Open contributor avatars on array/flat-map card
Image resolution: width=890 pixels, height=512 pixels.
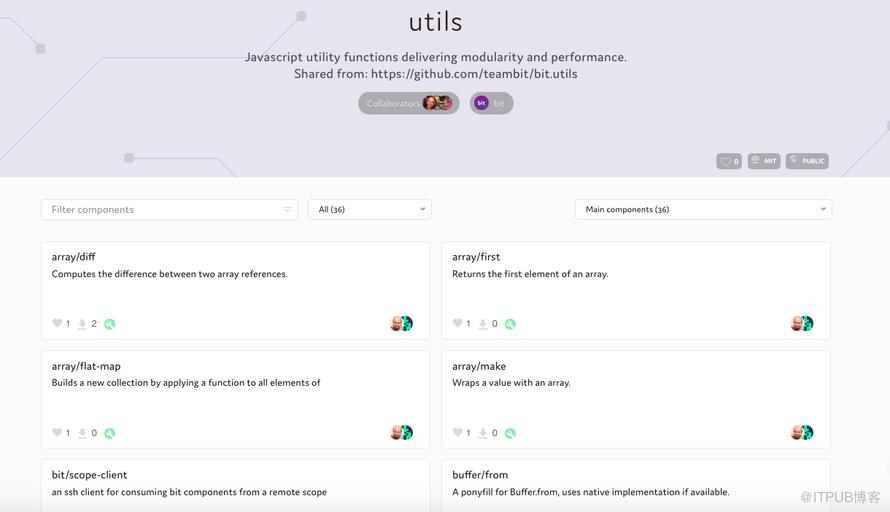(x=401, y=433)
